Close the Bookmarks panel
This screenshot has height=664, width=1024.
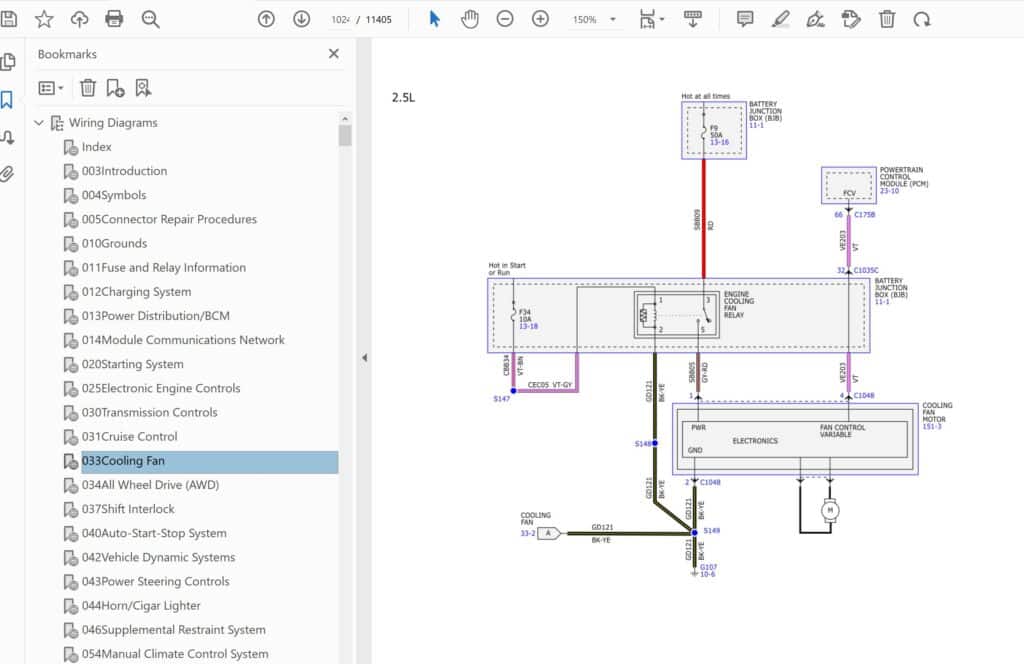[x=334, y=54]
